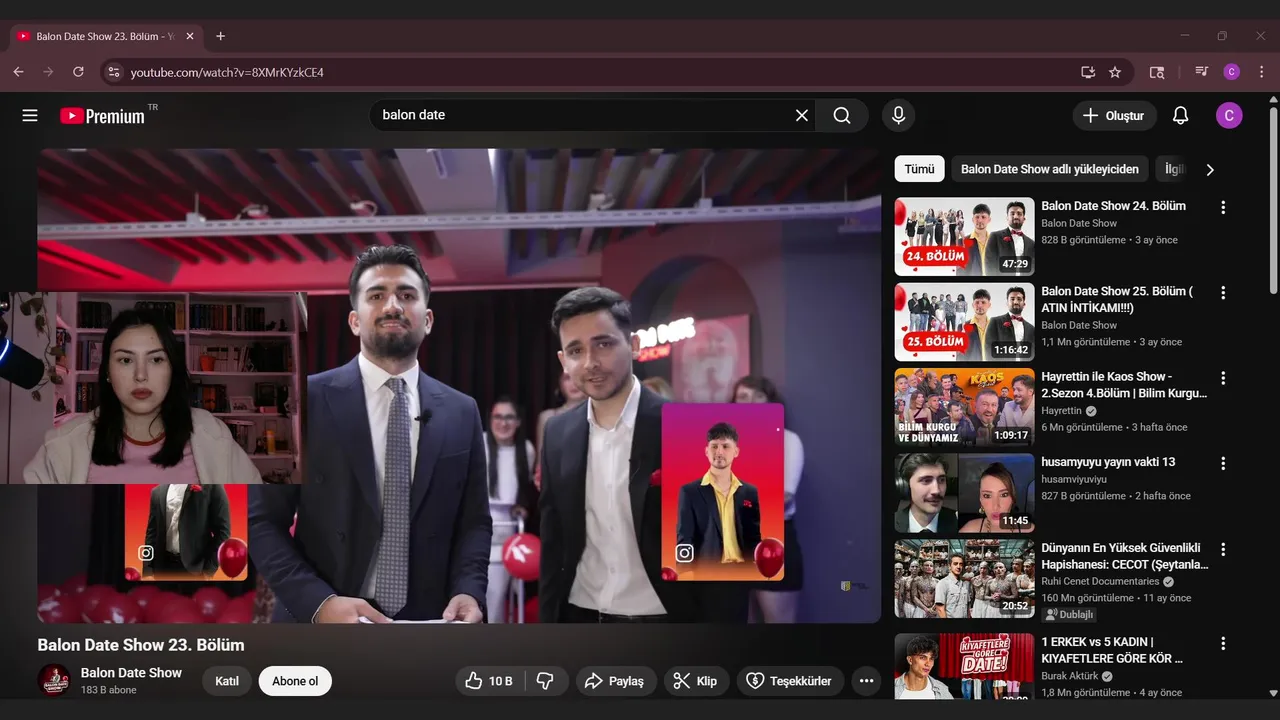Open options for Balon Date Show 24. Bölüm
This screenshot has height=720, width=1280.
(x=1222, y=207)
